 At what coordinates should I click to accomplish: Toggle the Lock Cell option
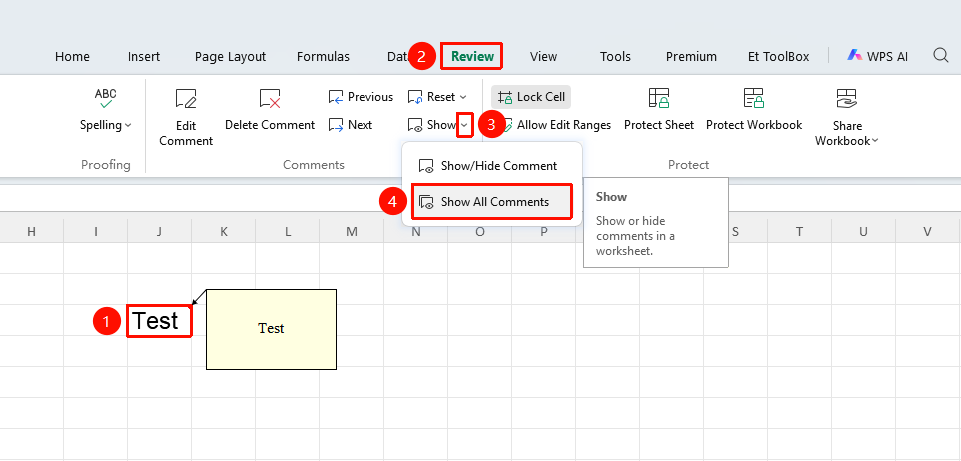coord(531,97)
